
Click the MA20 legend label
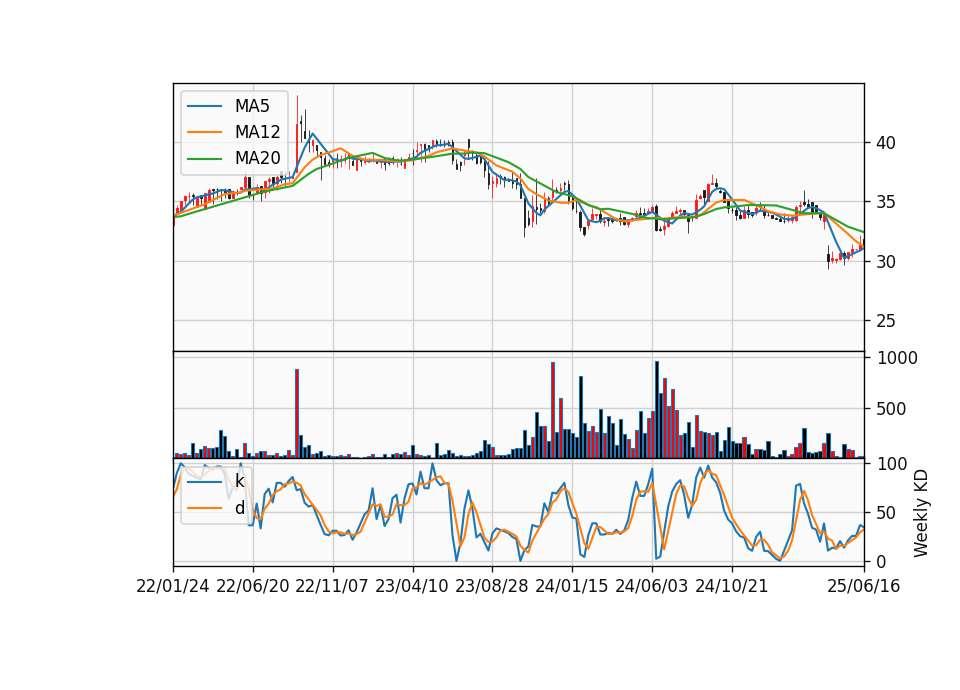(x=257, y=158)
